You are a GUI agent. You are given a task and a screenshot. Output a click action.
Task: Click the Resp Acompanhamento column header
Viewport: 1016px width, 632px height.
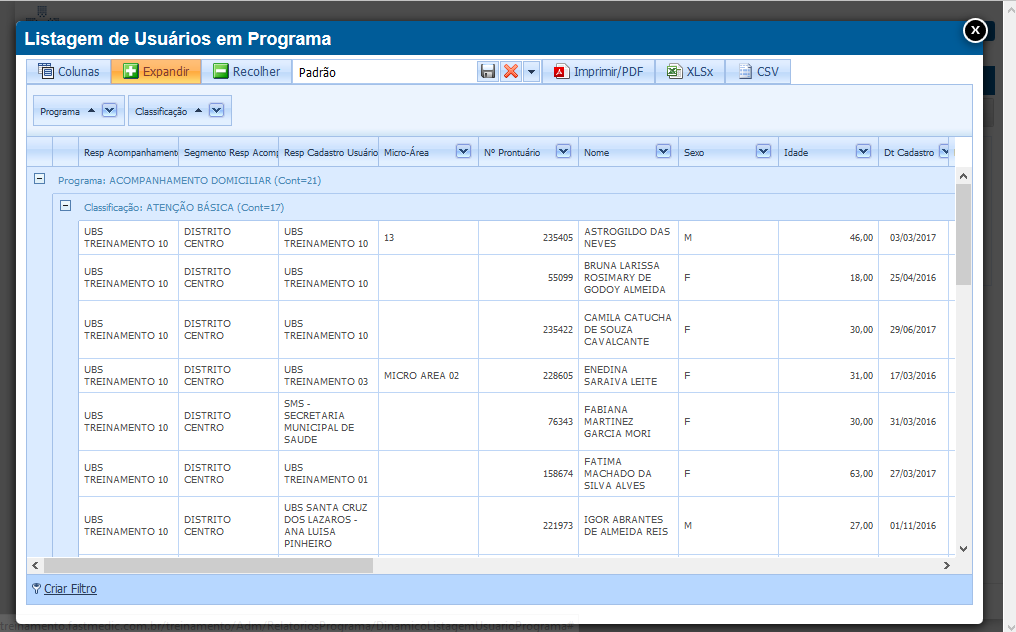click(x=128, y=152)
